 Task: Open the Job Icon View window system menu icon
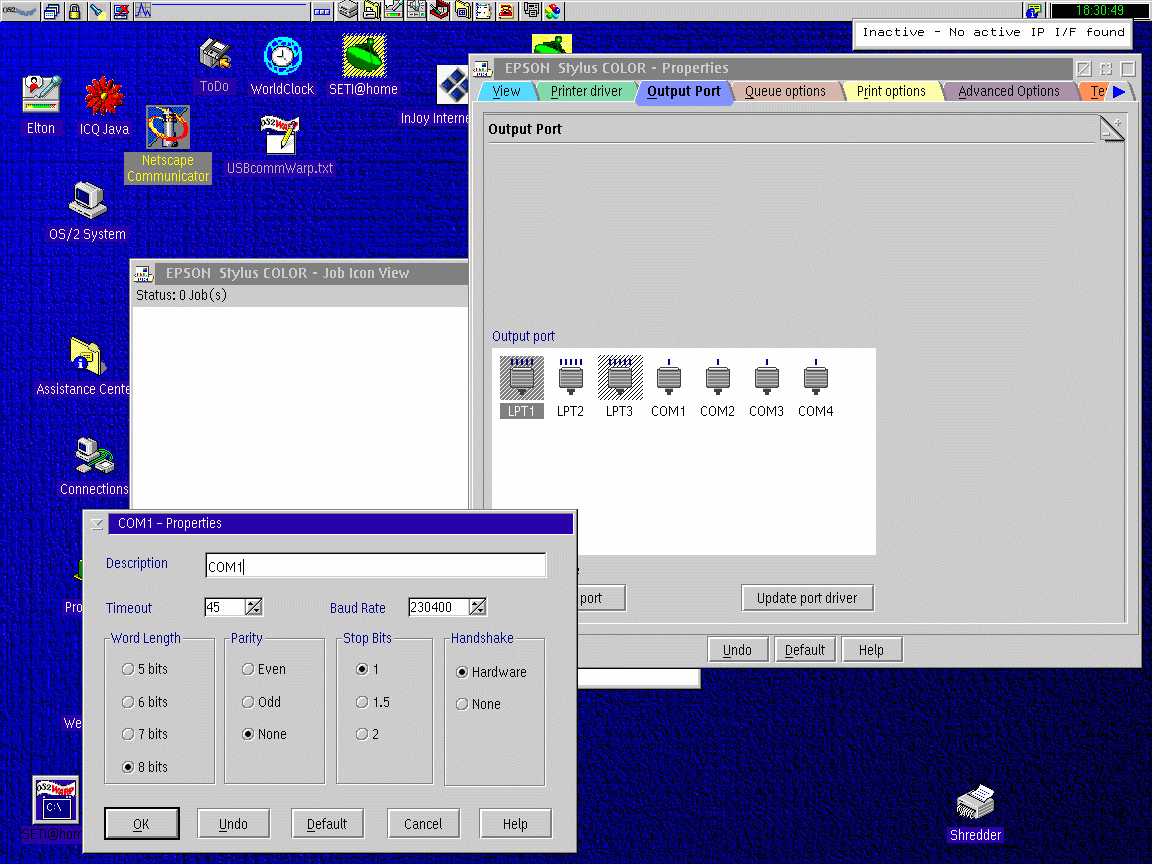pos(143,274)
